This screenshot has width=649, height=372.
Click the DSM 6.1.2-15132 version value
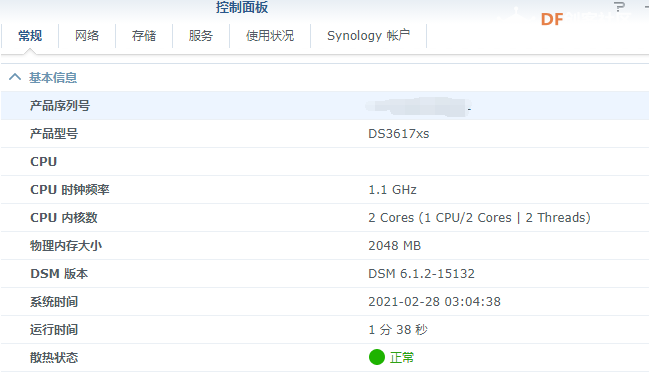click(421, 274)
